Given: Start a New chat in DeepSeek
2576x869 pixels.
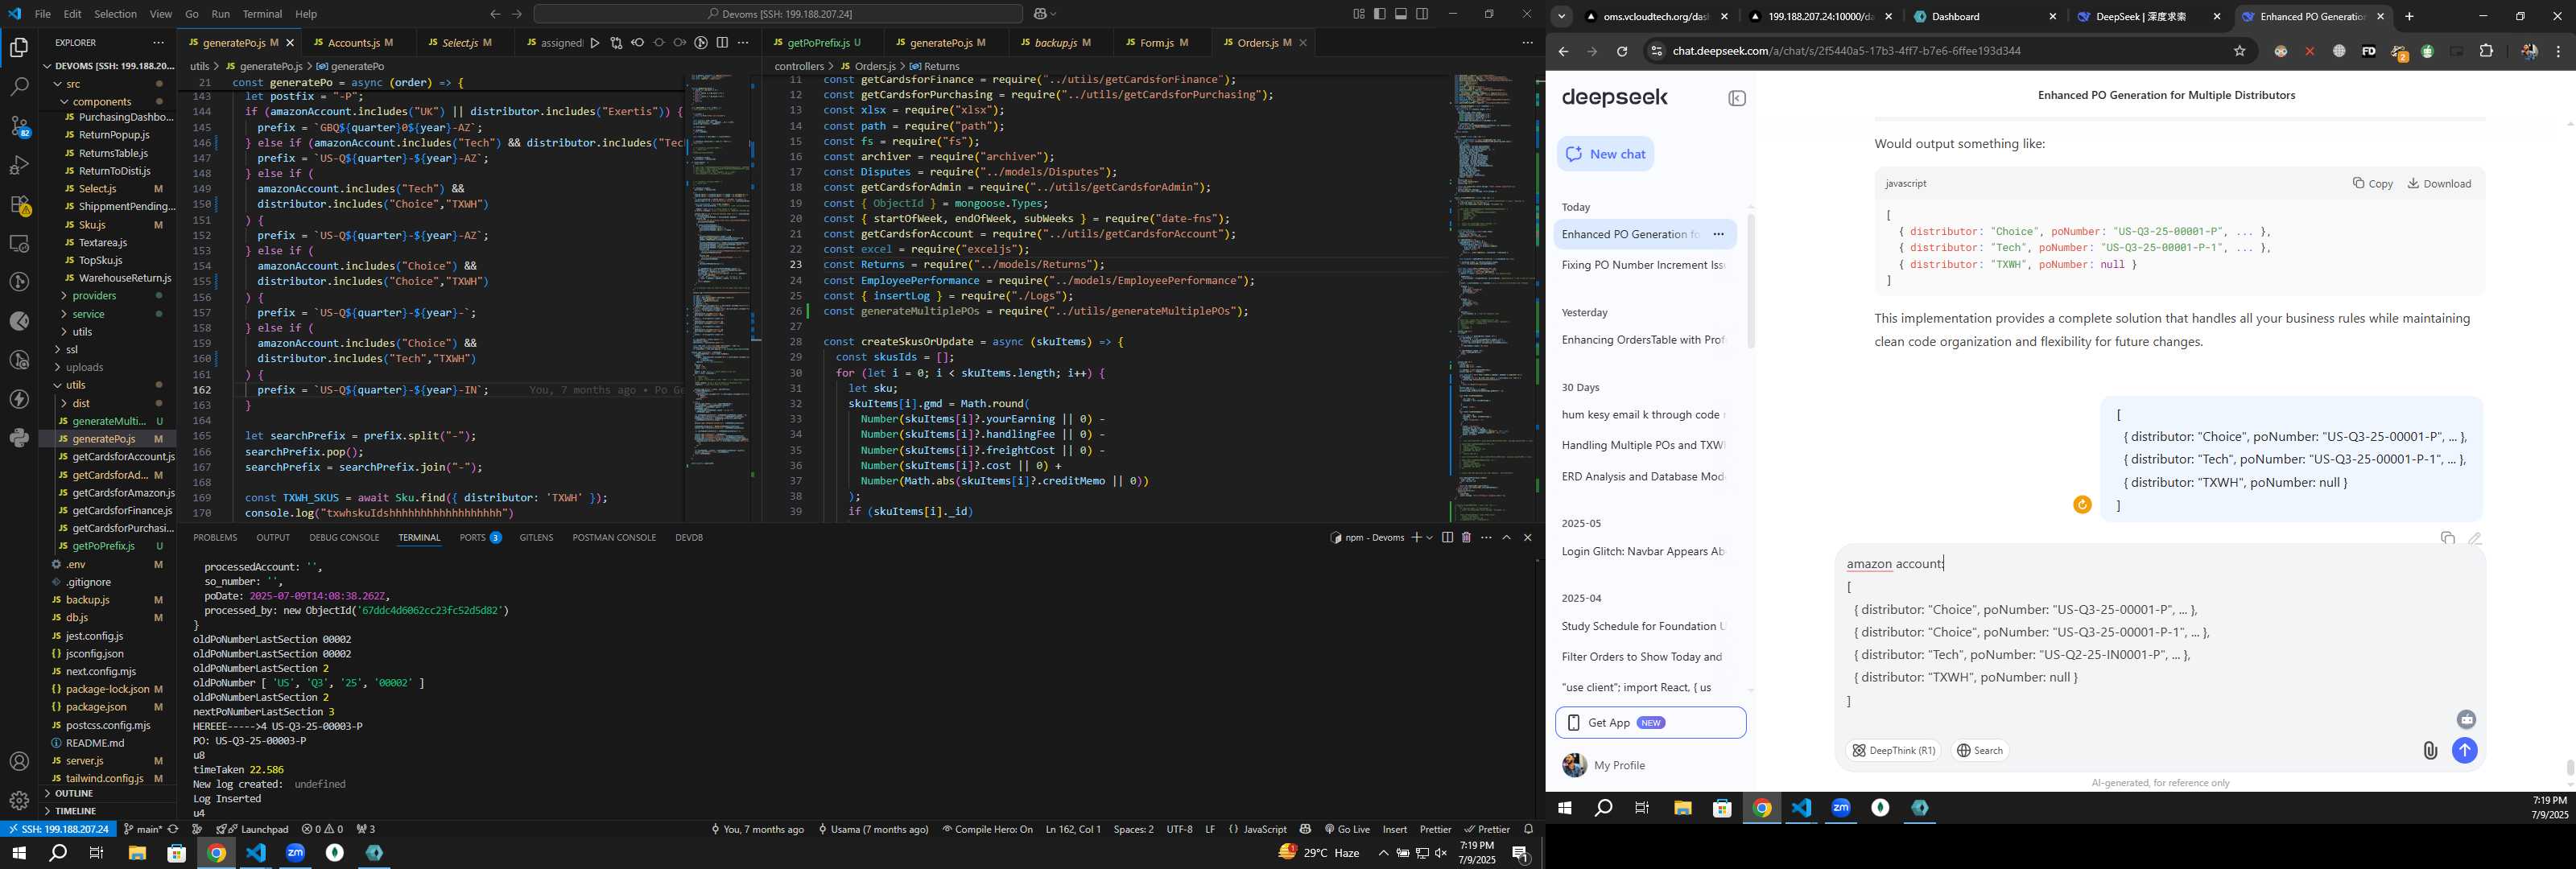Looking at the screenshot, I should 1606,154.
